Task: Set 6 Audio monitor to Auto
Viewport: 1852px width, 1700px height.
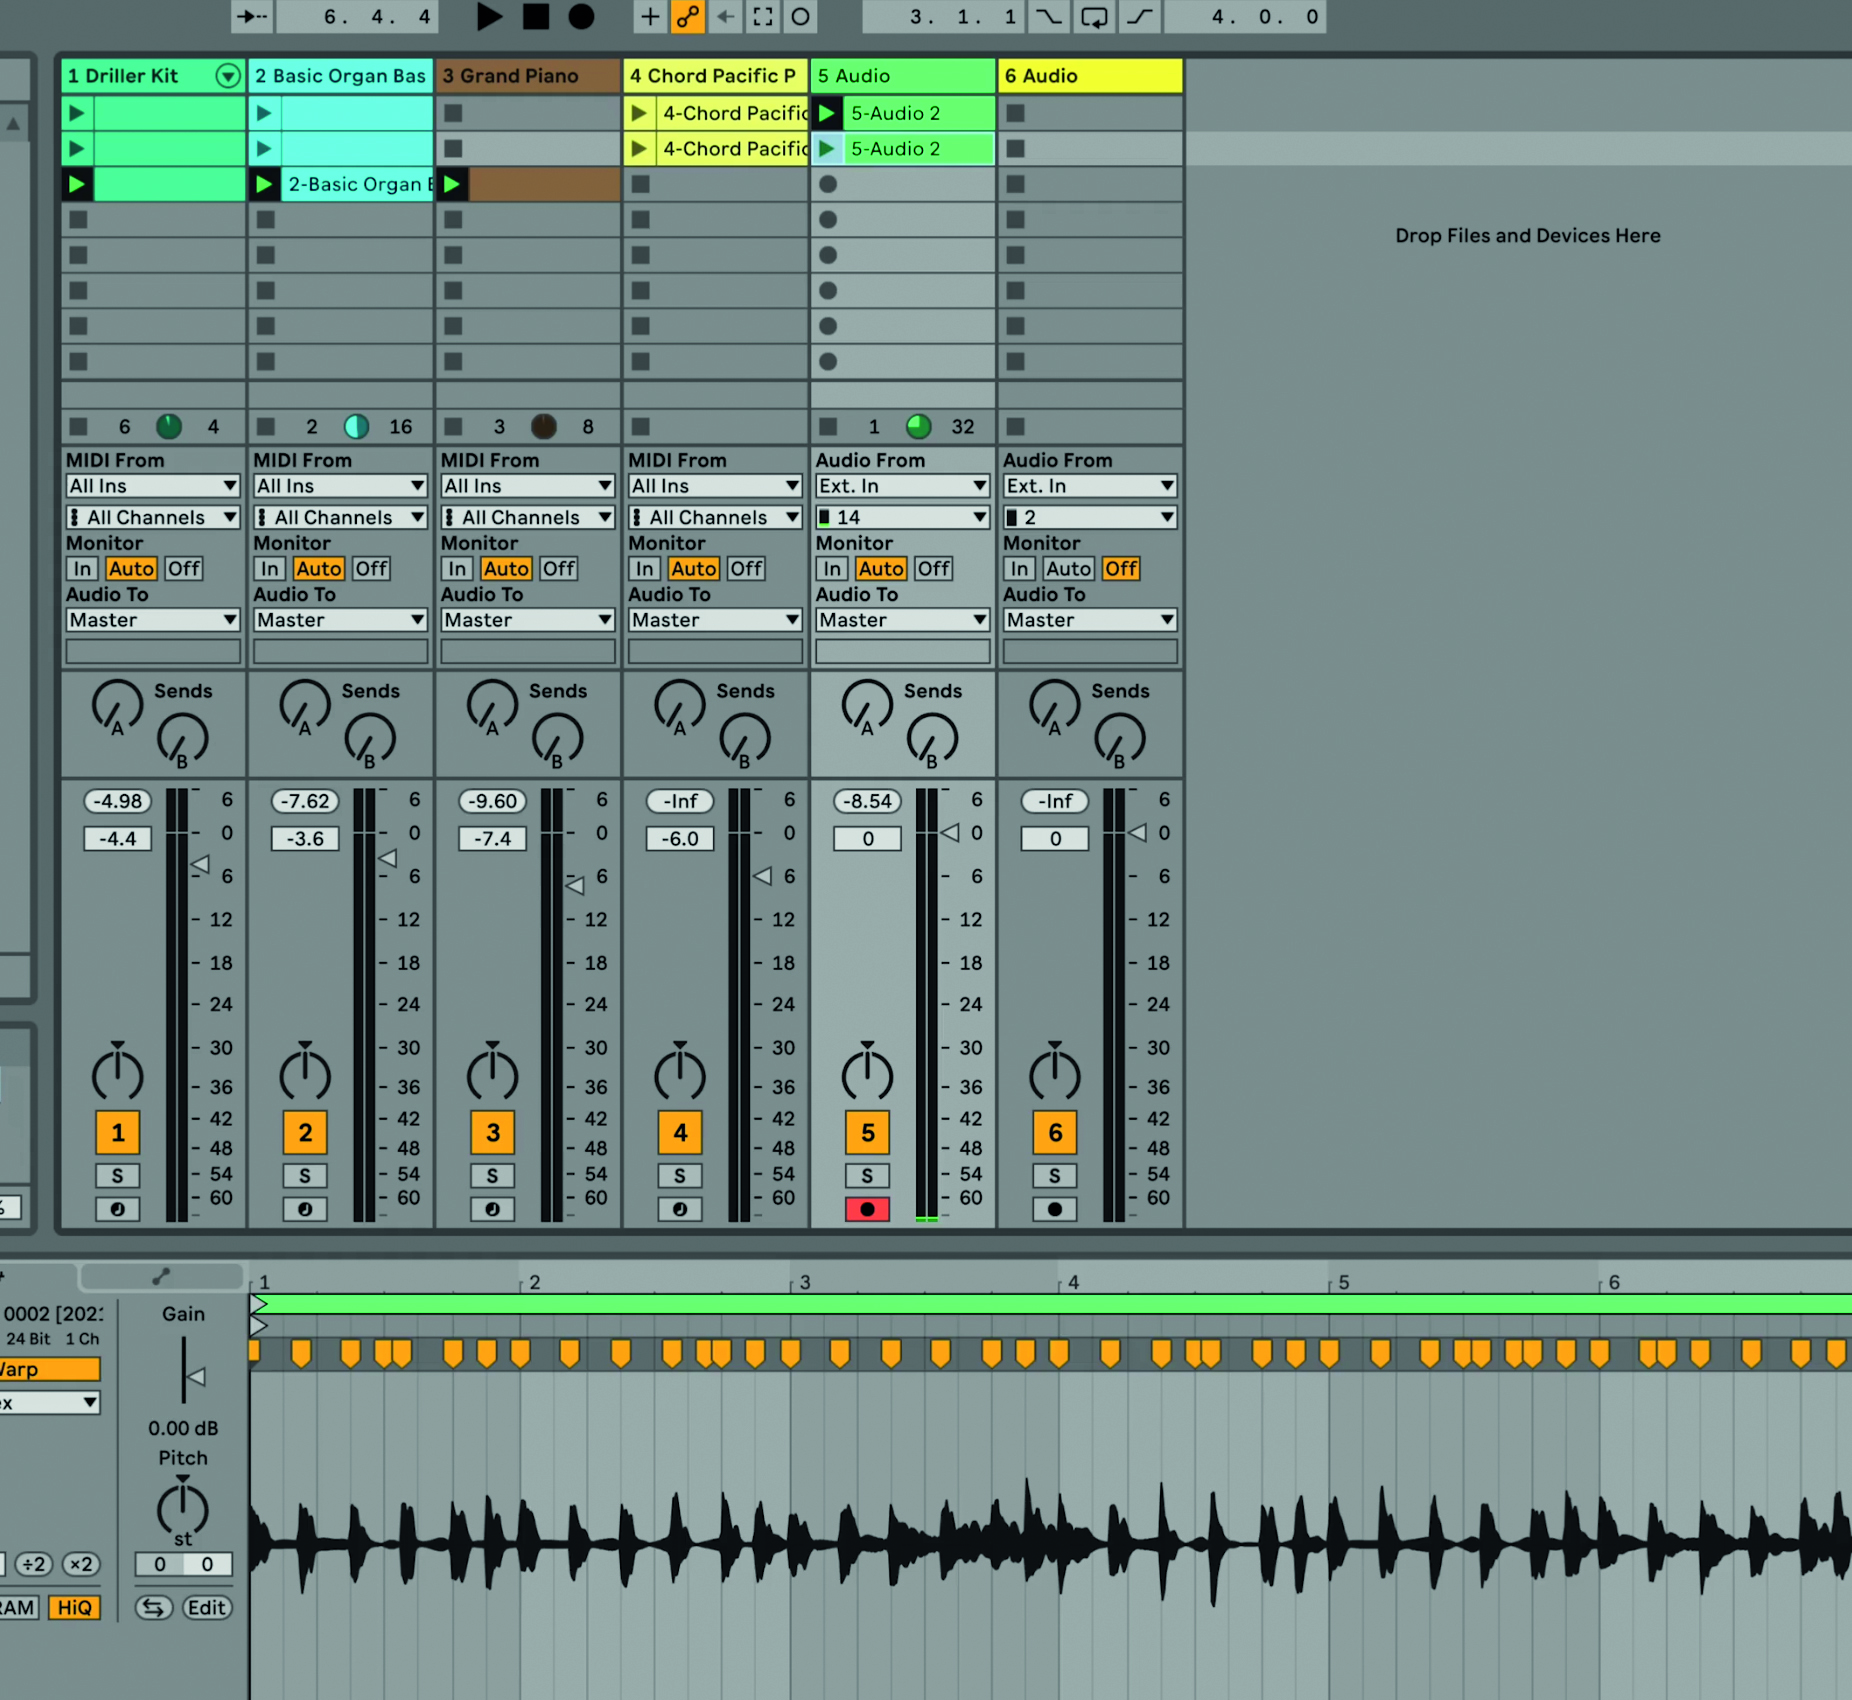Action: click(x=1068, y=569)
